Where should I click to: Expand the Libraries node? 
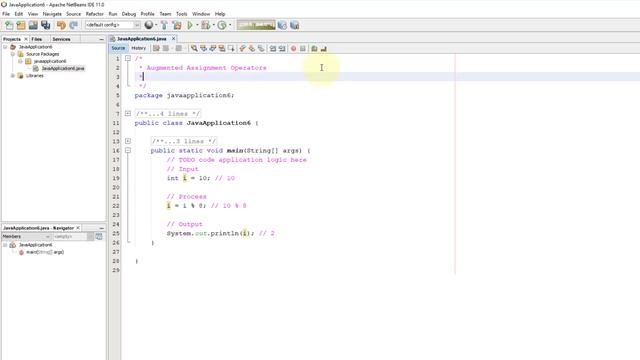tap(13, 76)
